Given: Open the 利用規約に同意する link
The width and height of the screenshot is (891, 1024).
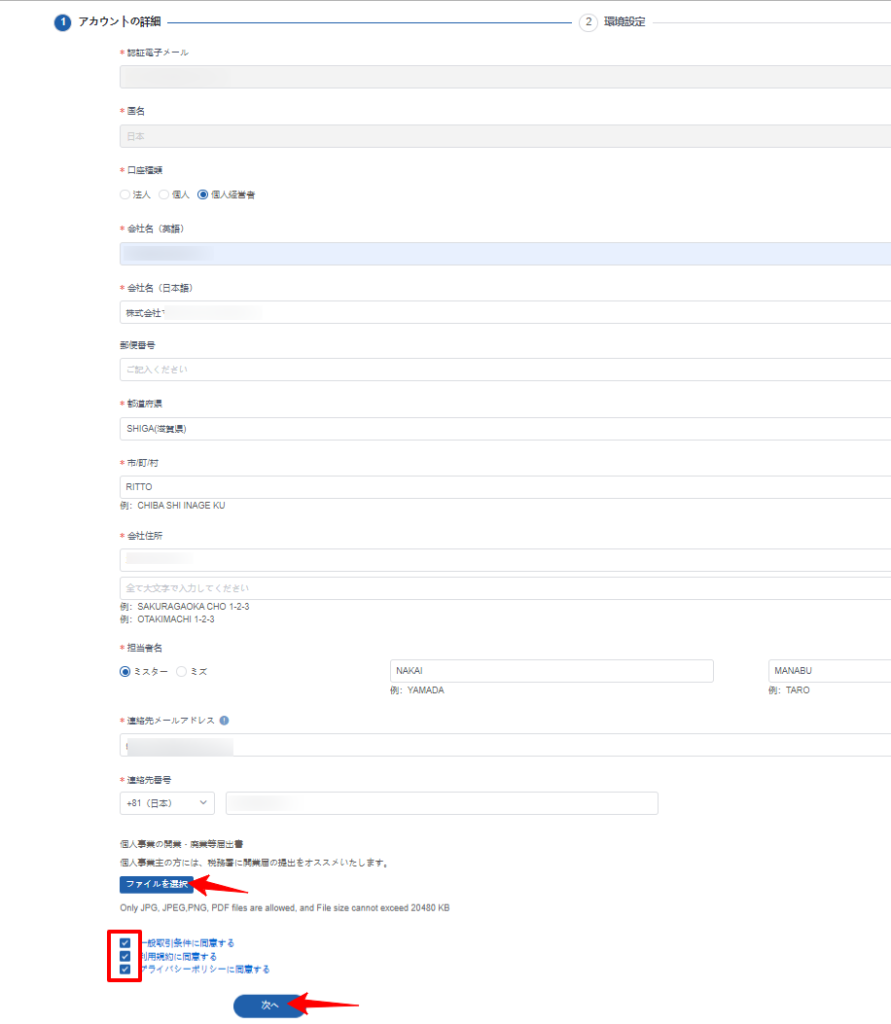Looking at the screenshot, I should (179, 956).
